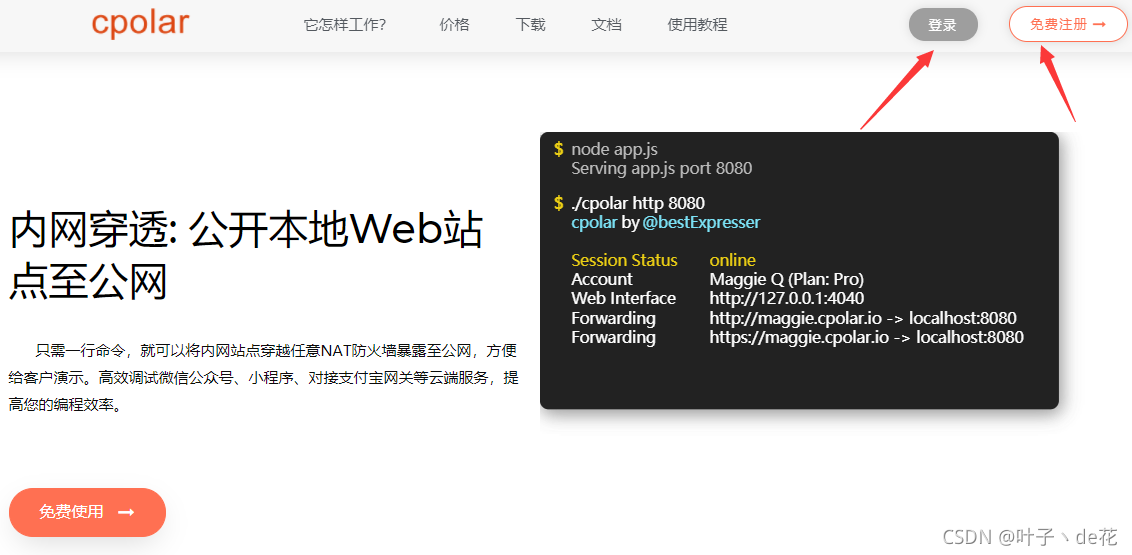Click the 免费注册 sign-up button
This screenshot has width=1132, height=555.
click(x=1068, y=24)
